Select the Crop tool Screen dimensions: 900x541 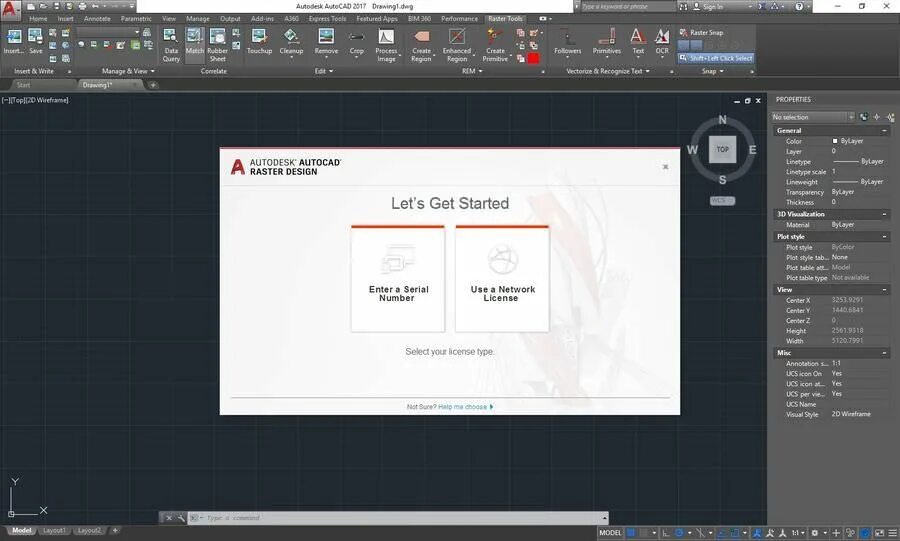[356, 42]
